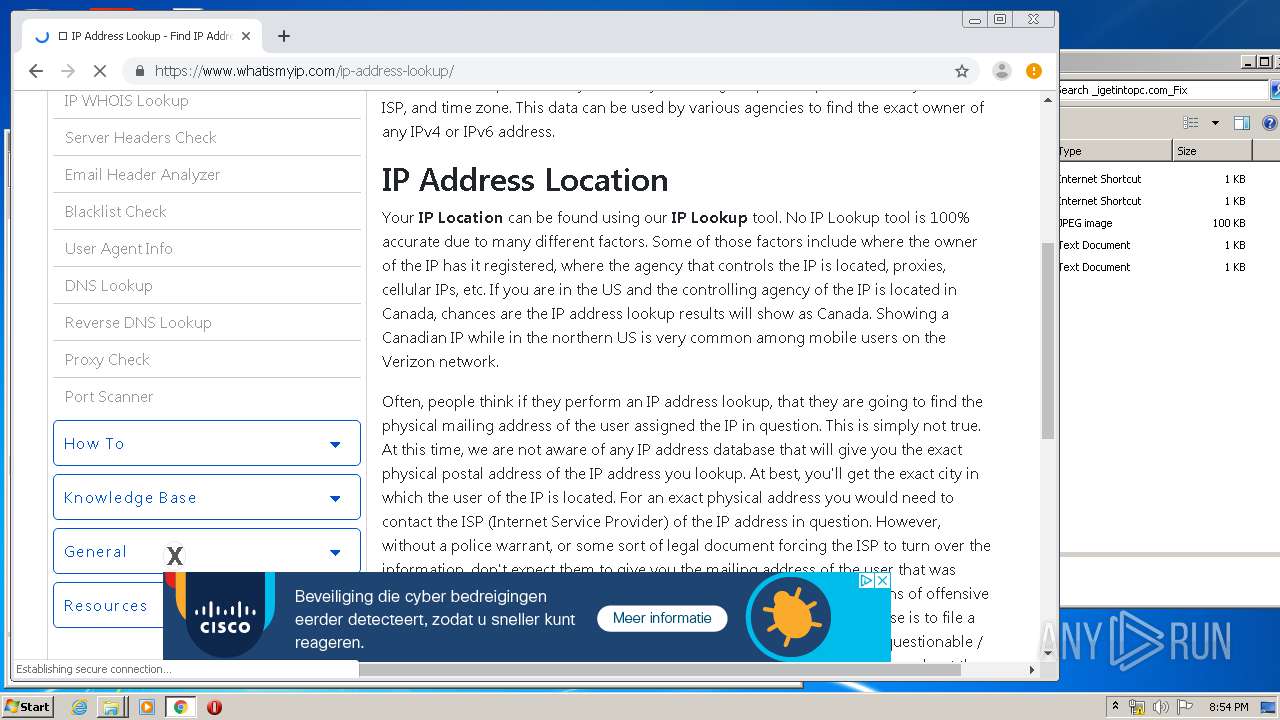The width and height of the screenshot is (1280, 720).
Task: Click the page vertical scrollbar thumb
Action: (x=1048, y=340)
